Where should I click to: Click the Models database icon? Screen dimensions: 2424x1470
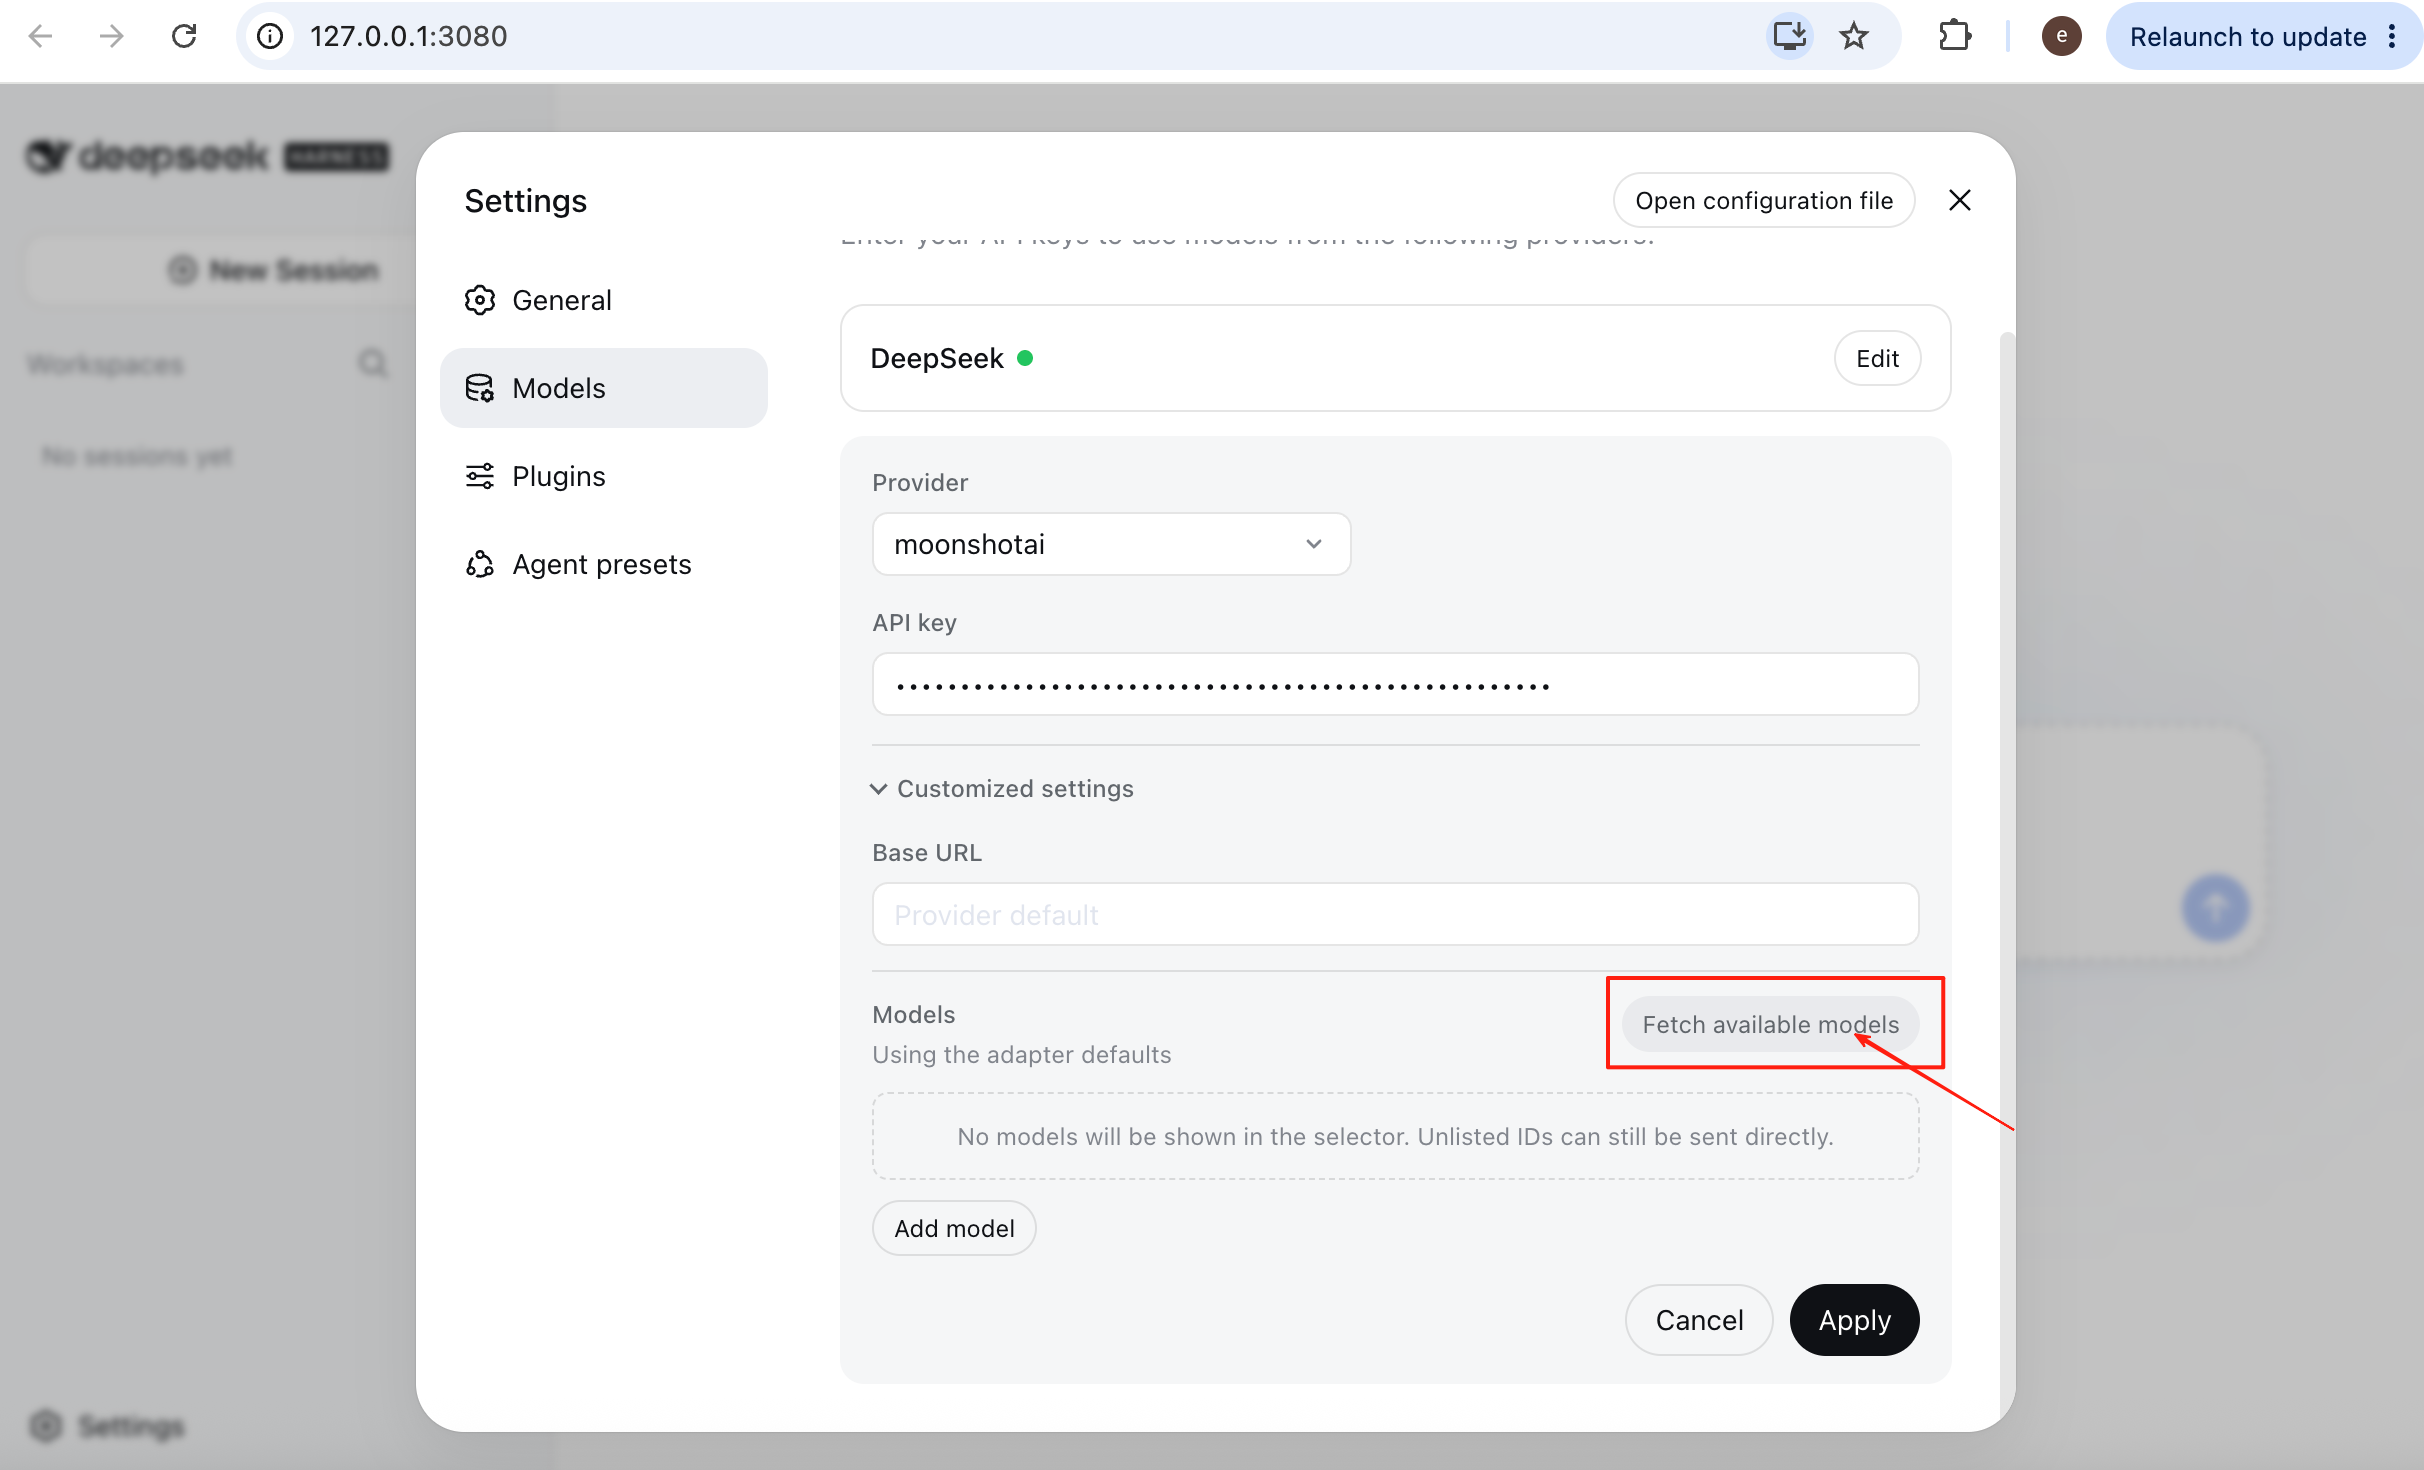pyautogui.click(x=480, y=388)
